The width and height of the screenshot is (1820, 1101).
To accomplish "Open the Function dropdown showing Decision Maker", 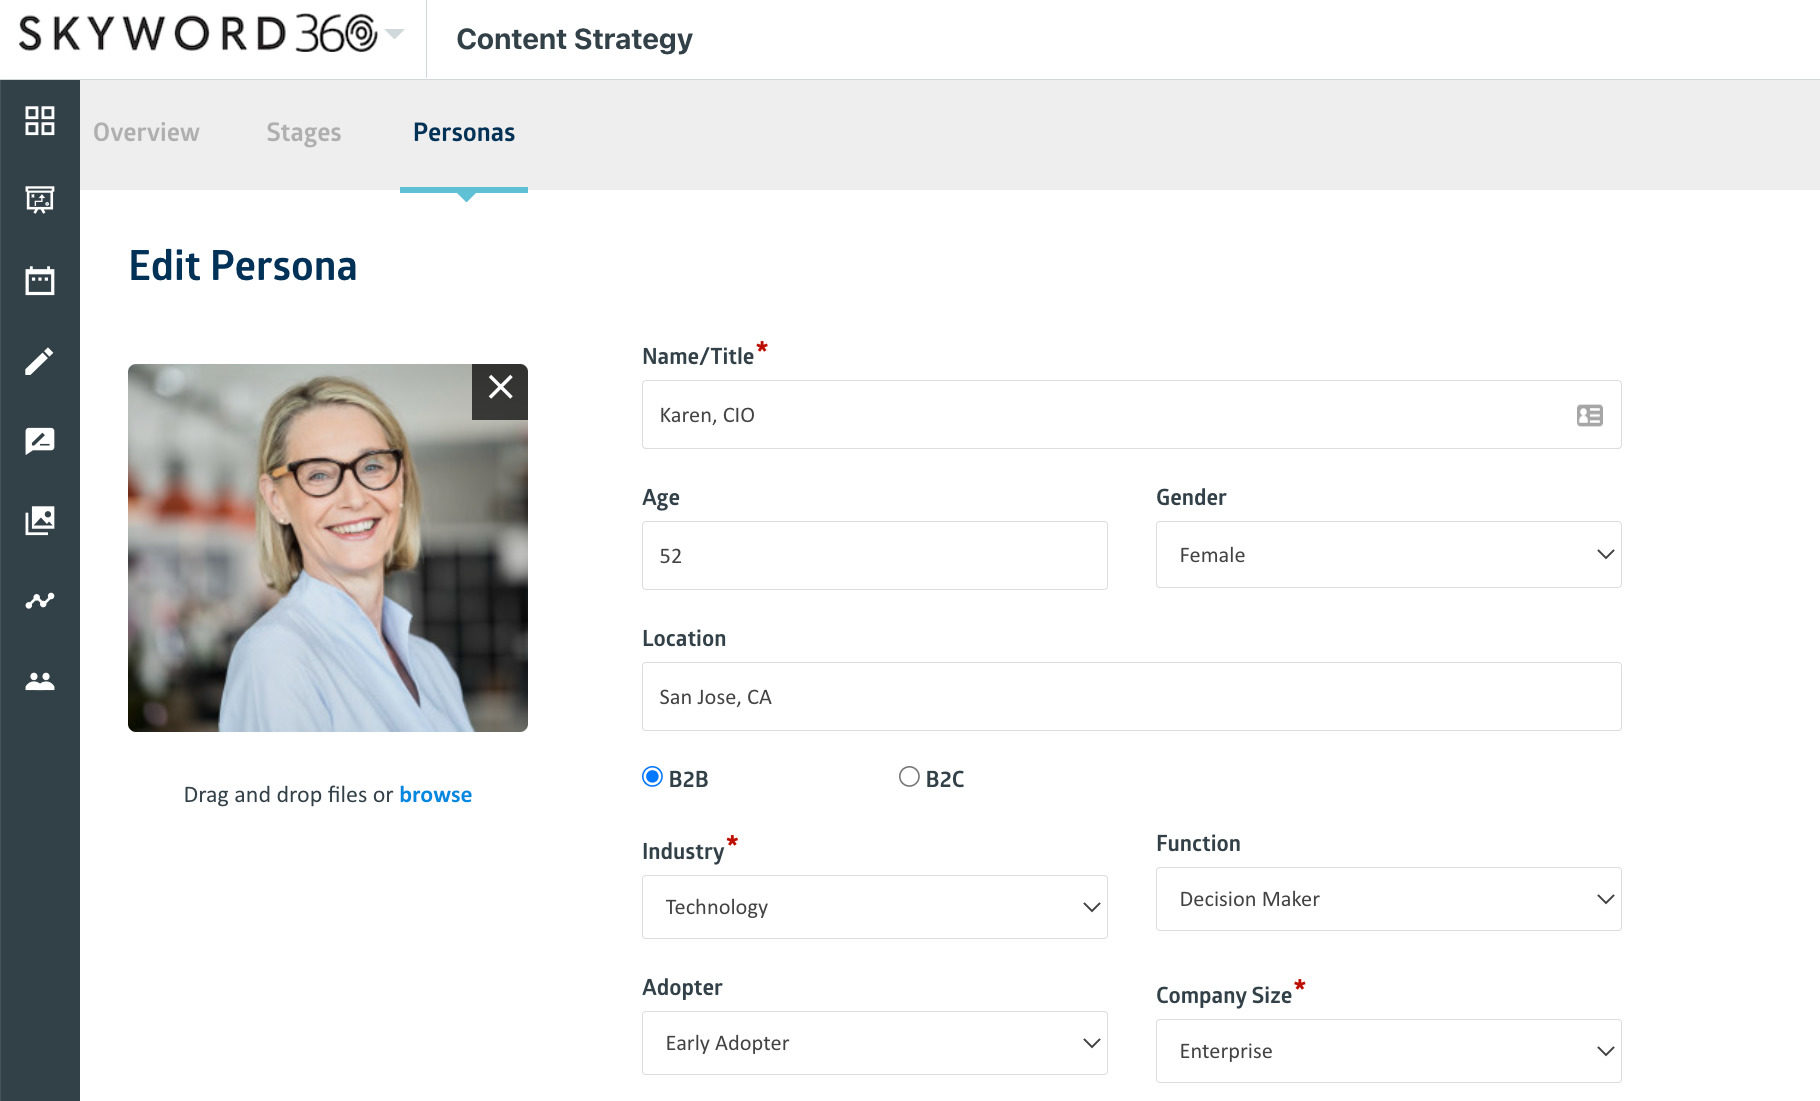I will 1388,899.
